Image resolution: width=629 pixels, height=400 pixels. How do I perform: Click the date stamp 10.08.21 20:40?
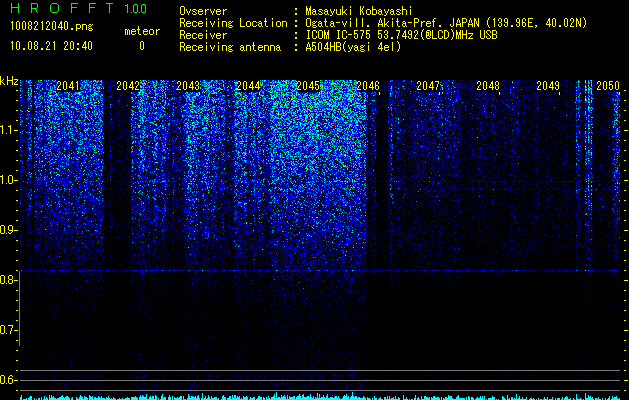coord(51,46)
